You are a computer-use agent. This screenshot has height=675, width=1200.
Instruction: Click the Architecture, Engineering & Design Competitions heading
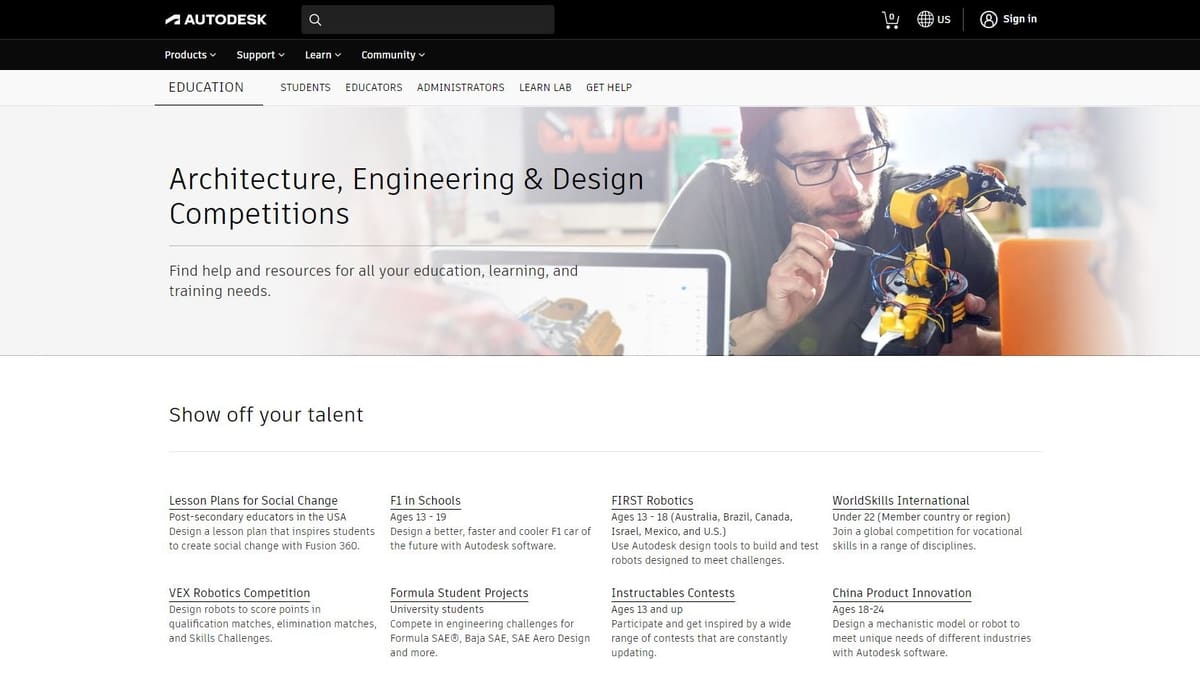click(x=407, y=196)
